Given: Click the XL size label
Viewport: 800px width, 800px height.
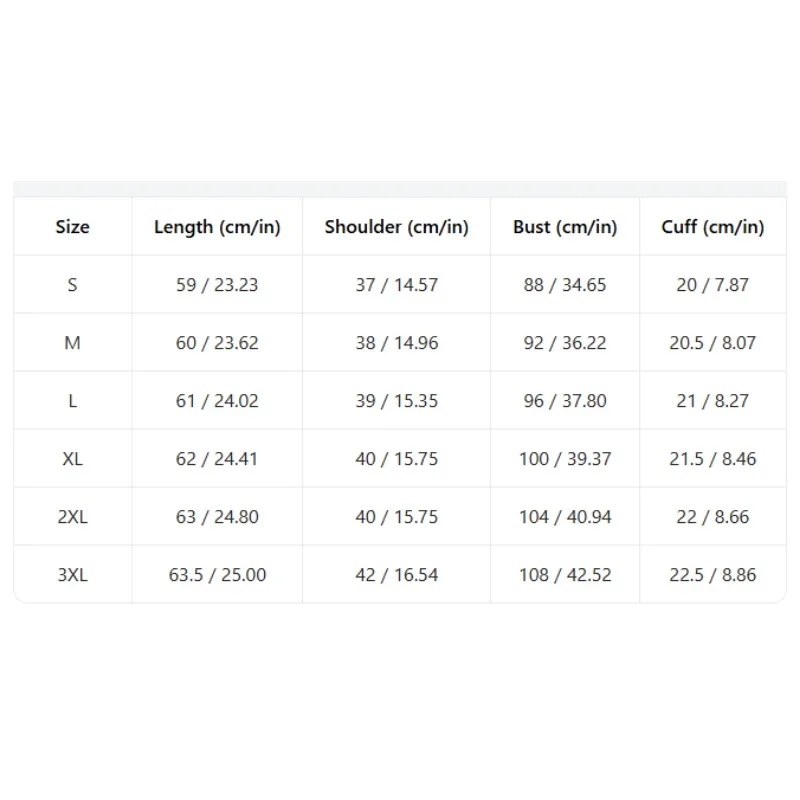Looking at the screenshot, I should coord(72,459).
